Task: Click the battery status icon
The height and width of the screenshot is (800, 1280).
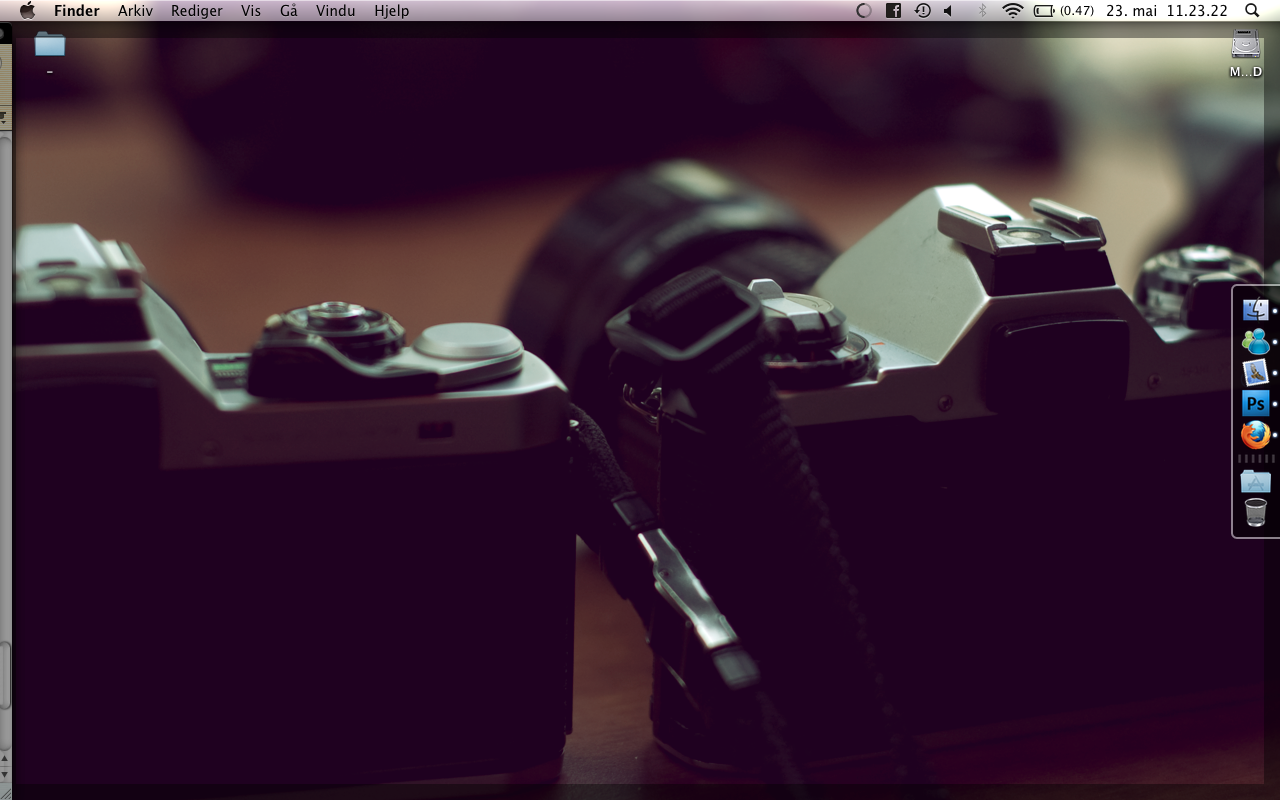Action: [x=1044, y=10]
